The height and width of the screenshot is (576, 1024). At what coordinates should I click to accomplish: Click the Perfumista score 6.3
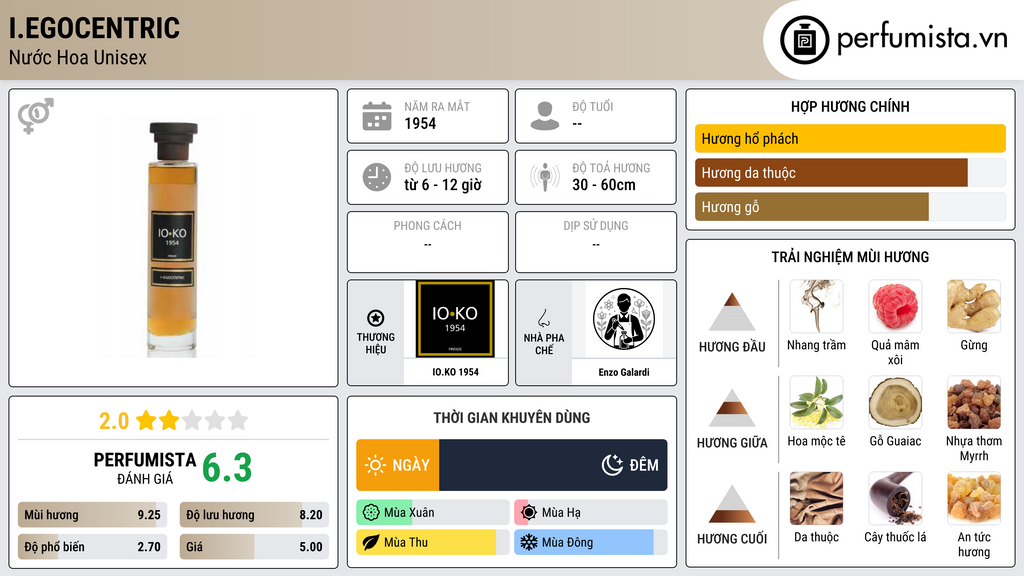point(227,468)
